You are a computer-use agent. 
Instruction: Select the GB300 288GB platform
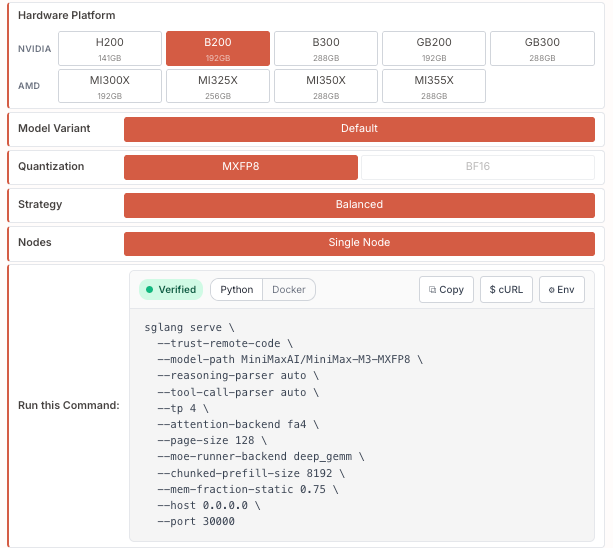pyautogui.click(x=542, y=48)
